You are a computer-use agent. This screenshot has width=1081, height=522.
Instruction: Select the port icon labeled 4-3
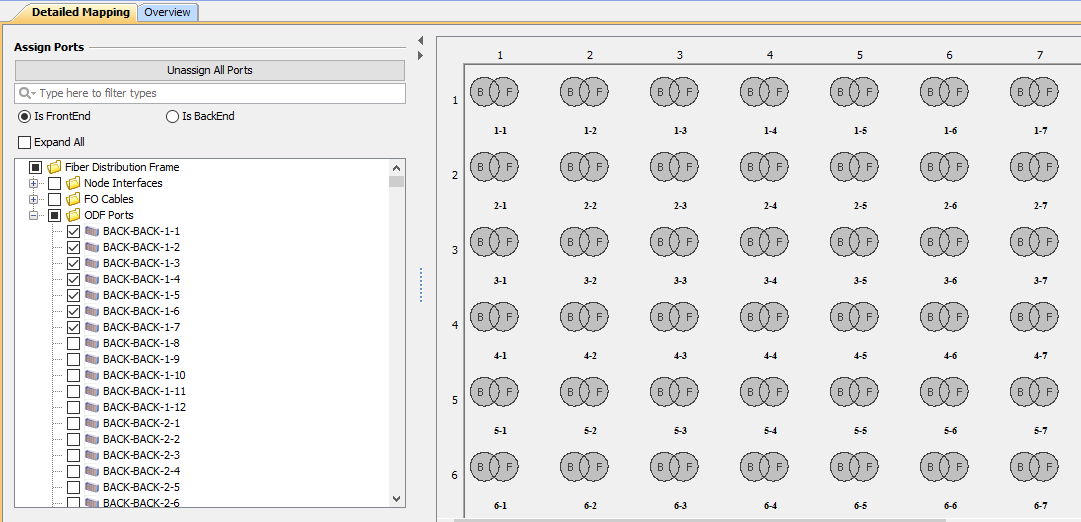pyautogui.click(x=674, y=318)
